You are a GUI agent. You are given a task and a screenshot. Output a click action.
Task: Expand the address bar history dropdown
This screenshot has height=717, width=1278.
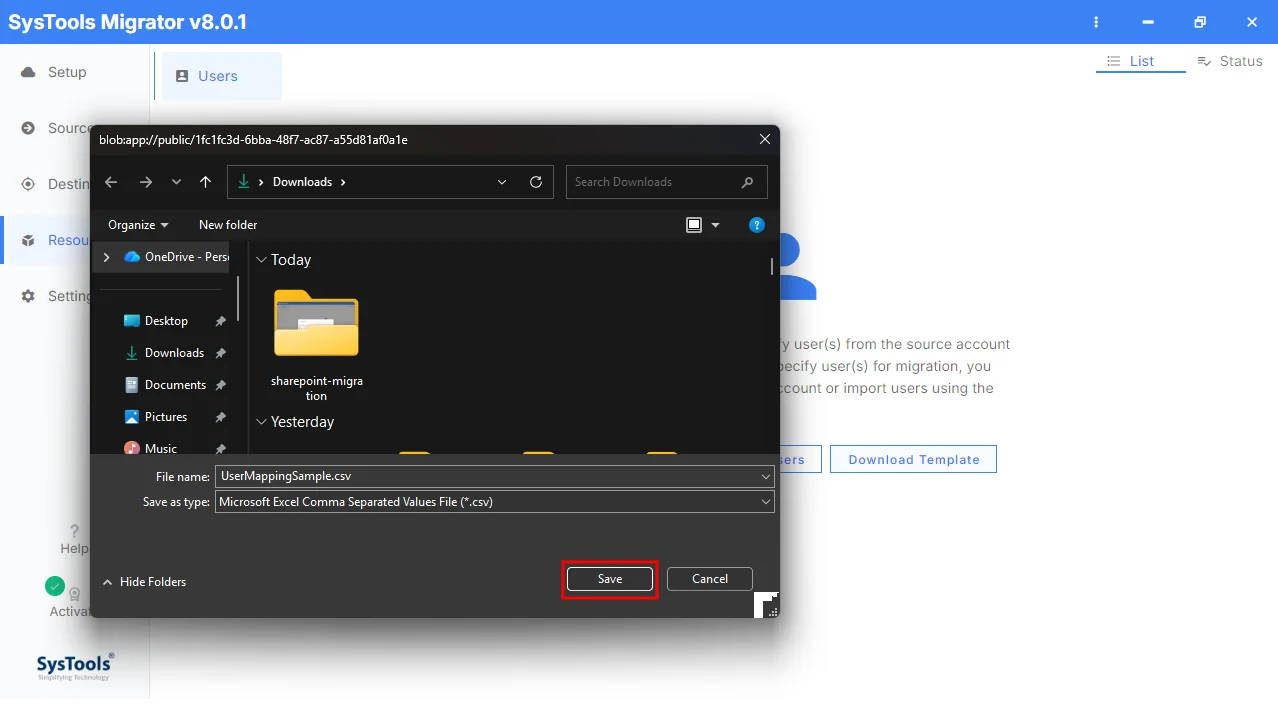502,182
